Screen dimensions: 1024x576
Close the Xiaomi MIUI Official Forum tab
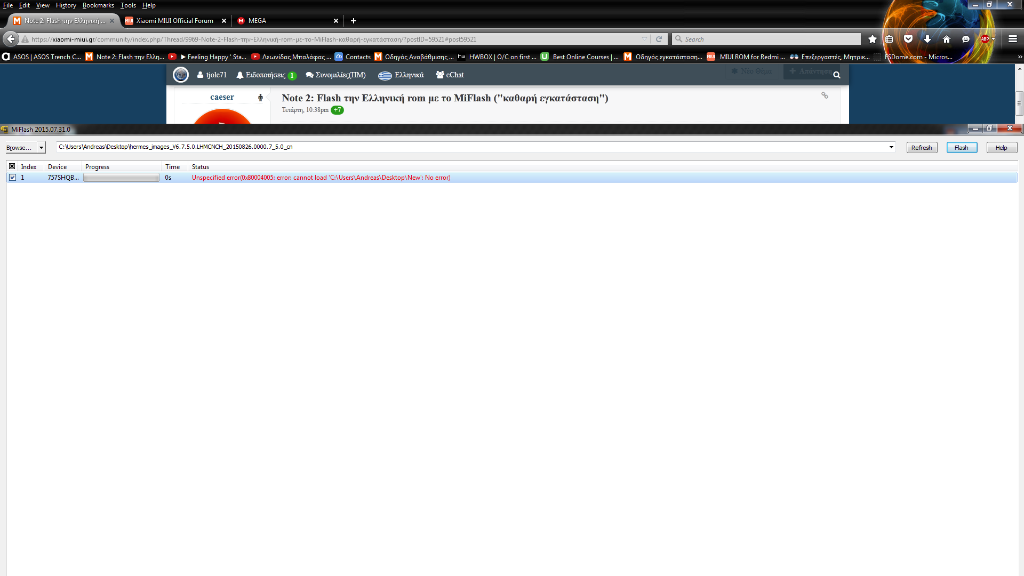[223, 21]
